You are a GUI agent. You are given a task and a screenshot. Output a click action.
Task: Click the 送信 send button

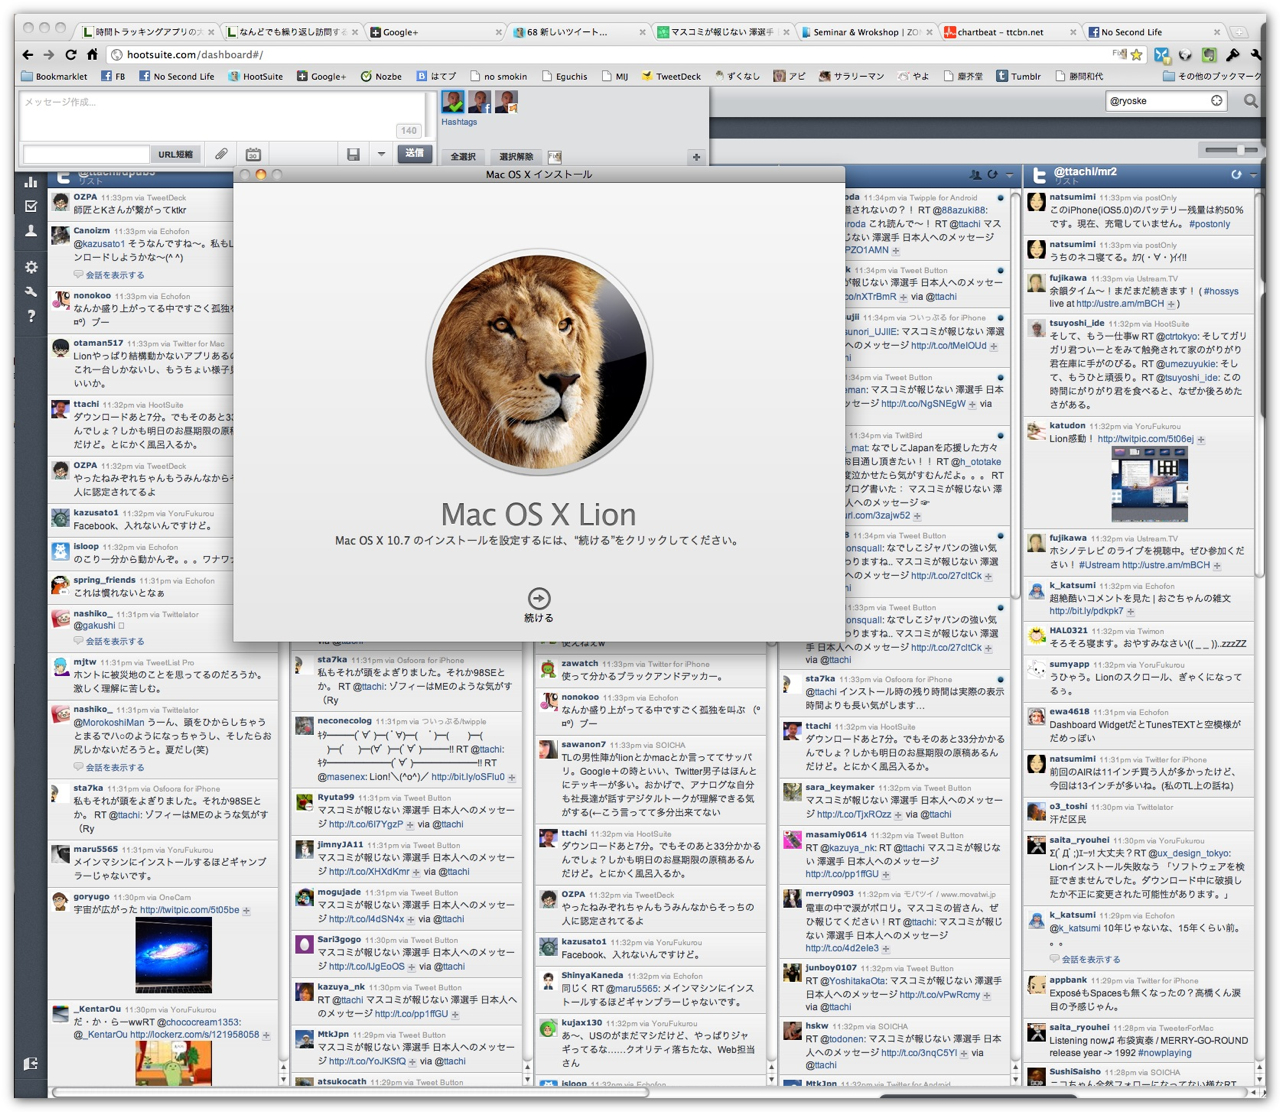(414, 153)
